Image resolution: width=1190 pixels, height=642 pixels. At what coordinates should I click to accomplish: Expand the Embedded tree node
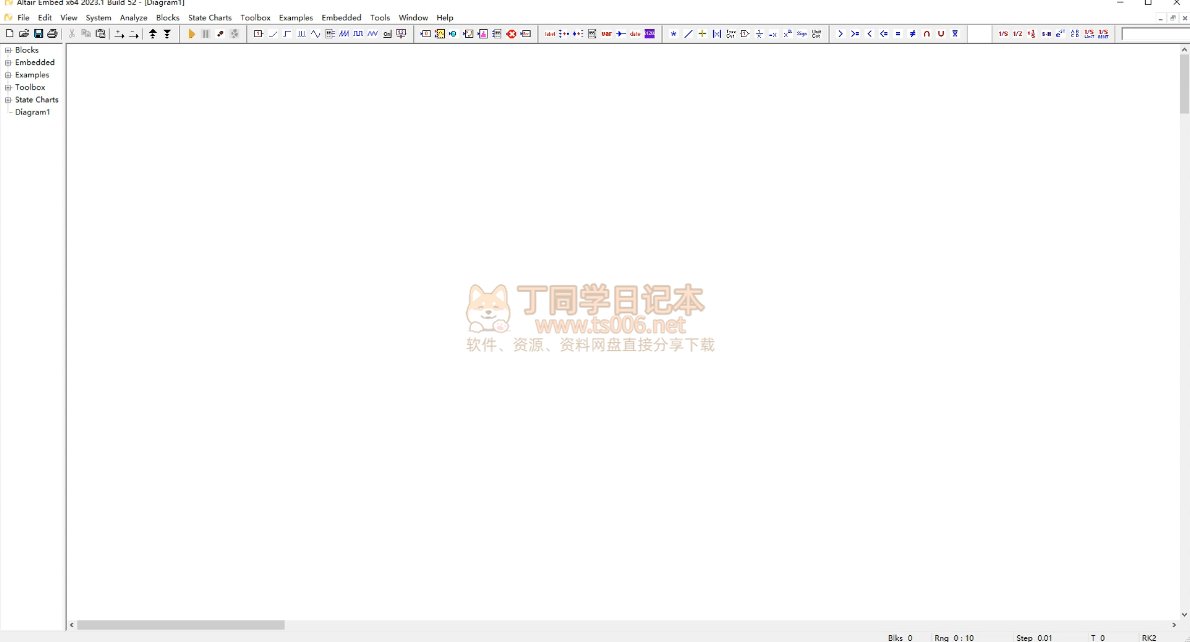(x=8, y=63)
